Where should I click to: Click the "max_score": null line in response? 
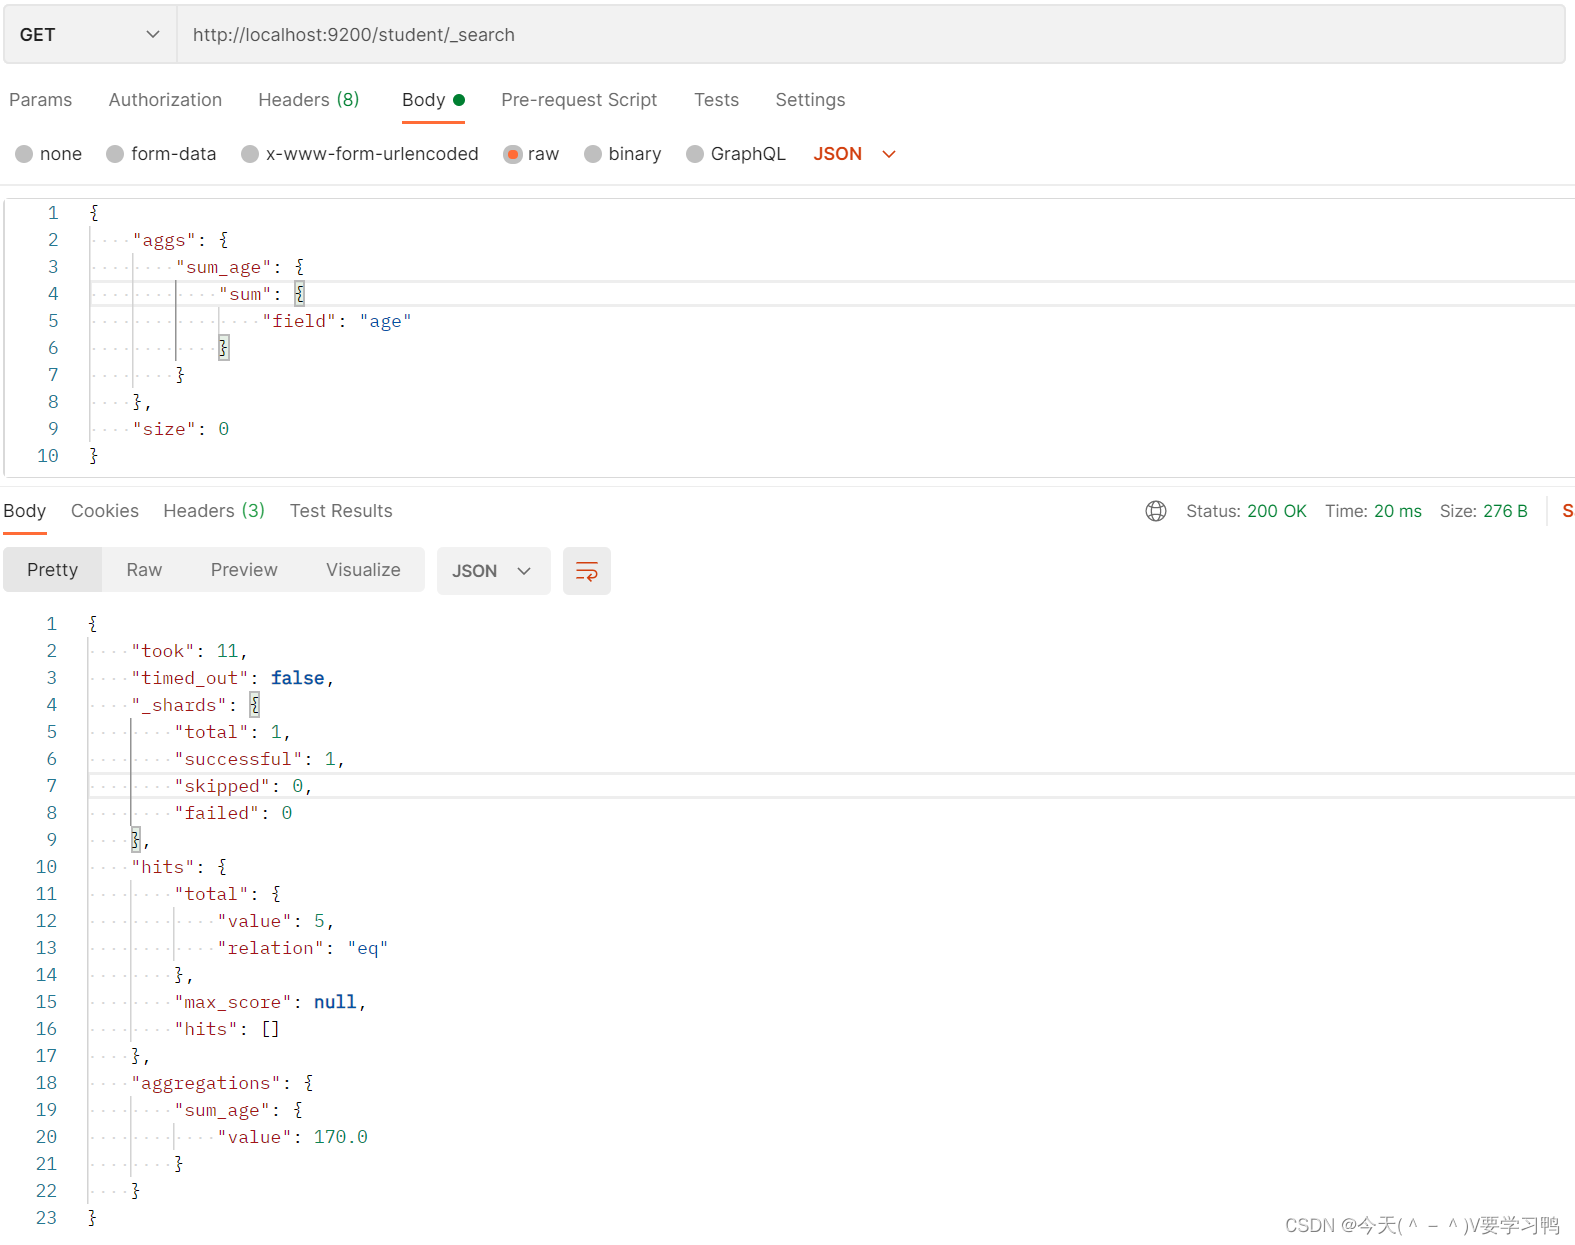tap(270, 1002)
